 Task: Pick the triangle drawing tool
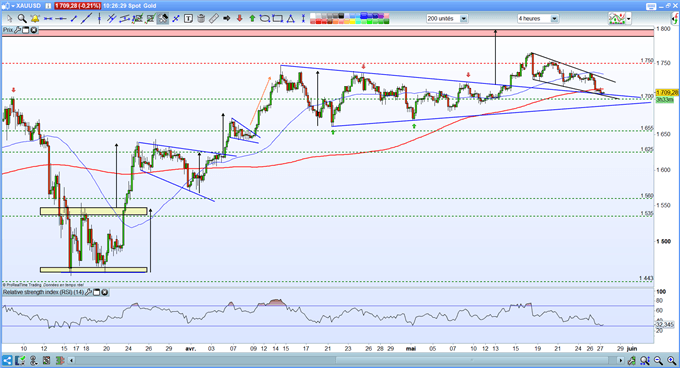point(291,19)
